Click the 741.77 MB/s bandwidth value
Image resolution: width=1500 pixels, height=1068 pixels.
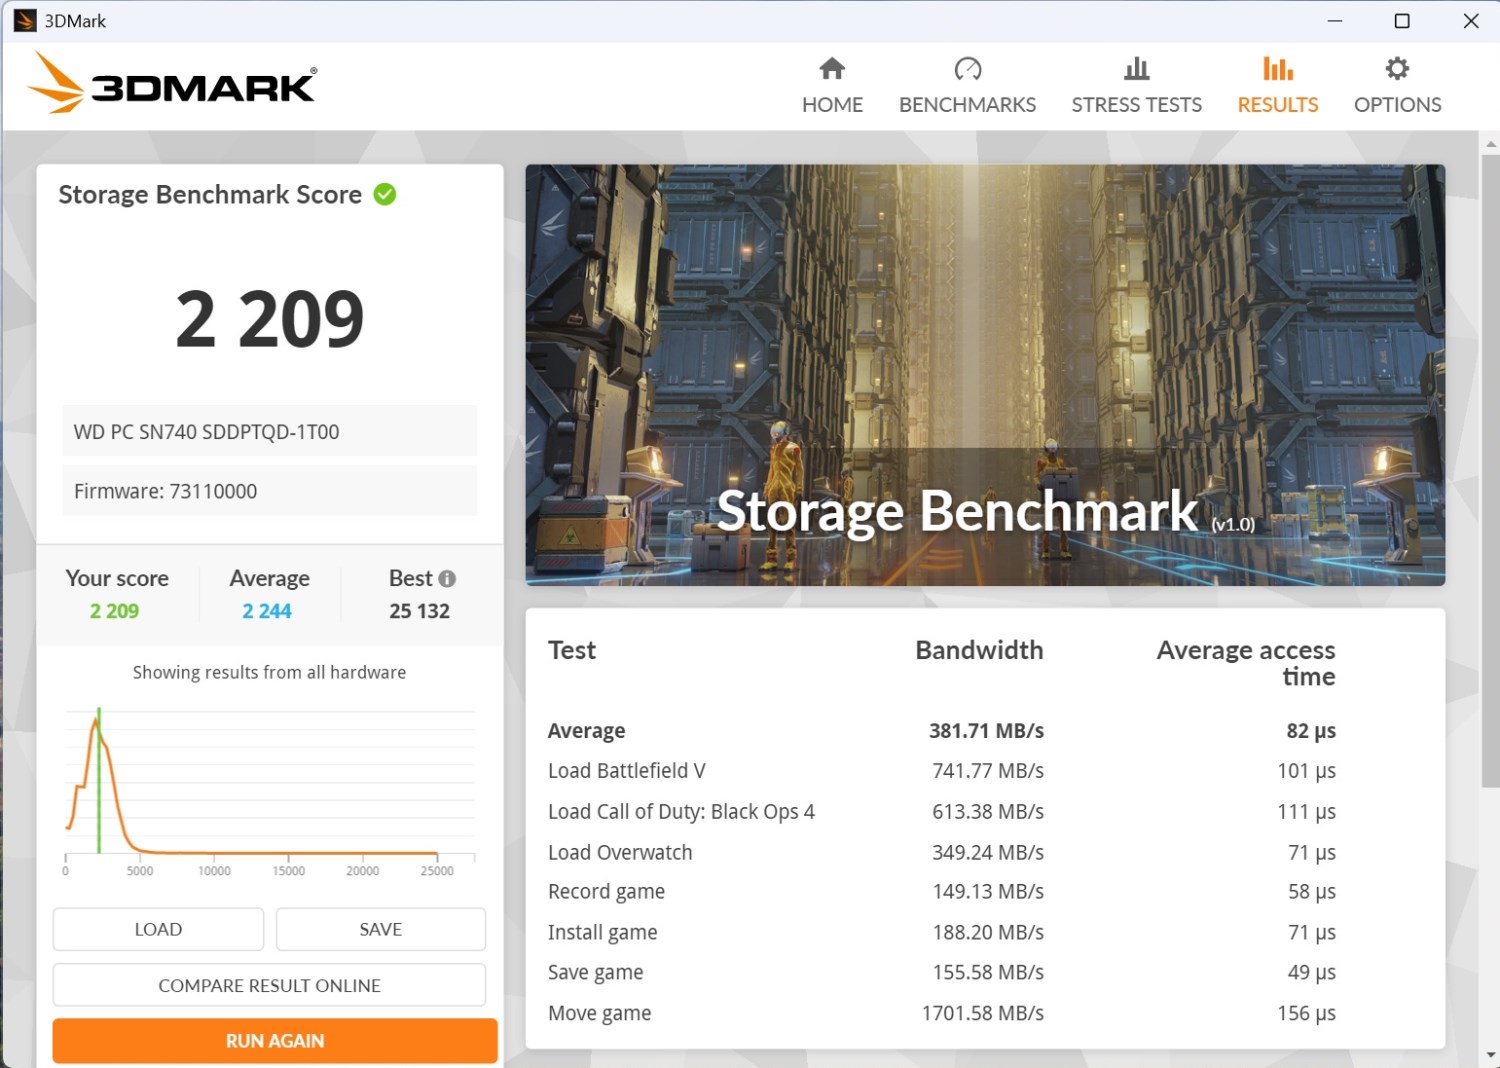[x=988, y=771]
